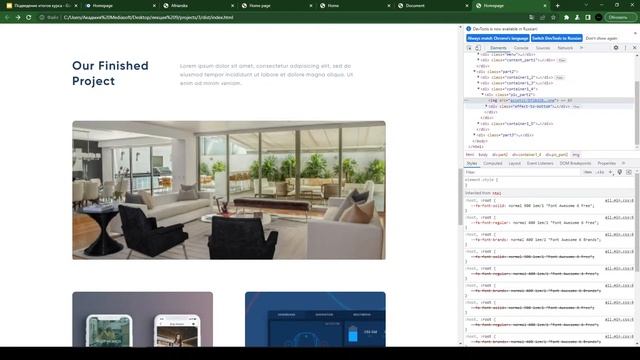
Task: Click the html breadcrumb
Action: click(470, 155)
